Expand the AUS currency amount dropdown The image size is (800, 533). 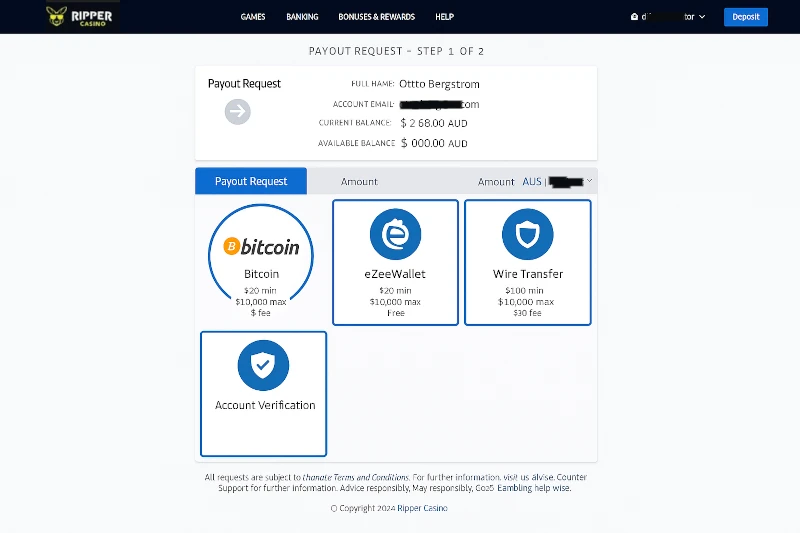[x=590, y=181]
